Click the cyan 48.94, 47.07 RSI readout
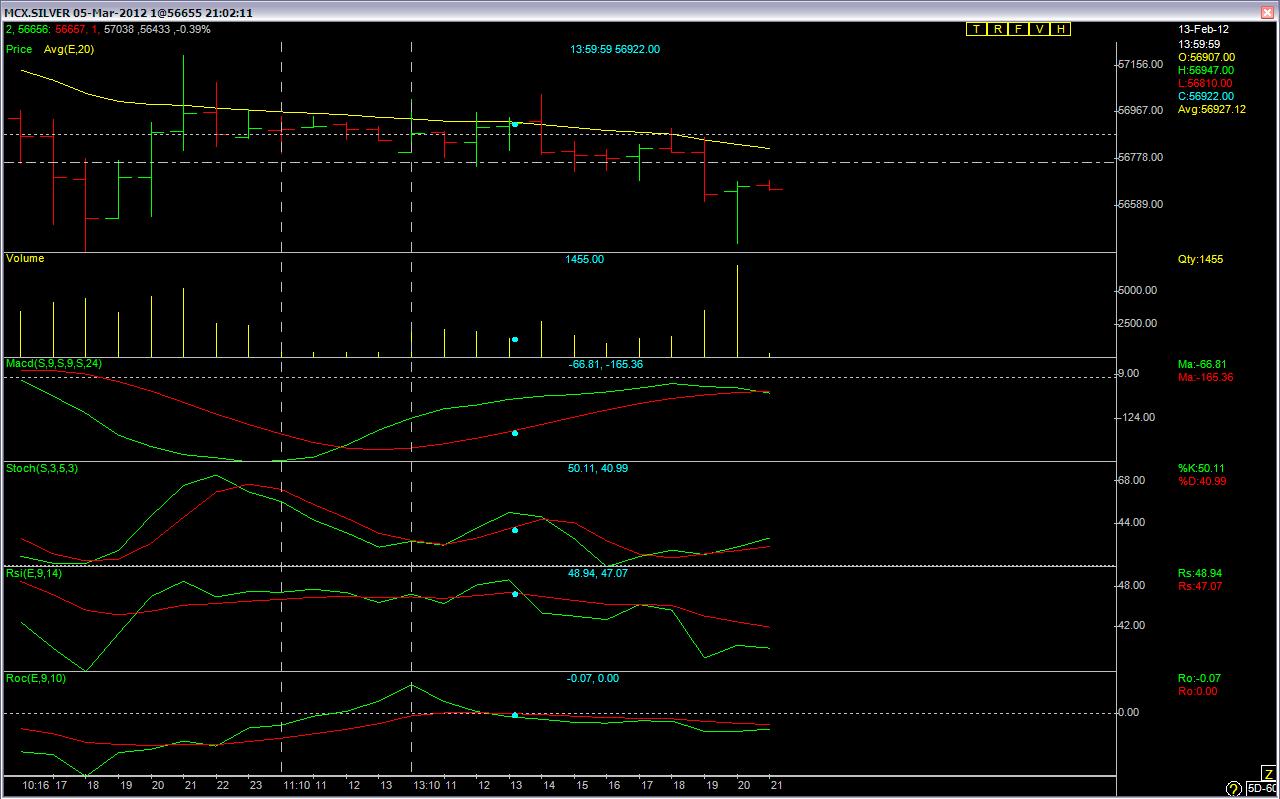The height and width of the screenshot is (799, 1280). click(598, 573)
